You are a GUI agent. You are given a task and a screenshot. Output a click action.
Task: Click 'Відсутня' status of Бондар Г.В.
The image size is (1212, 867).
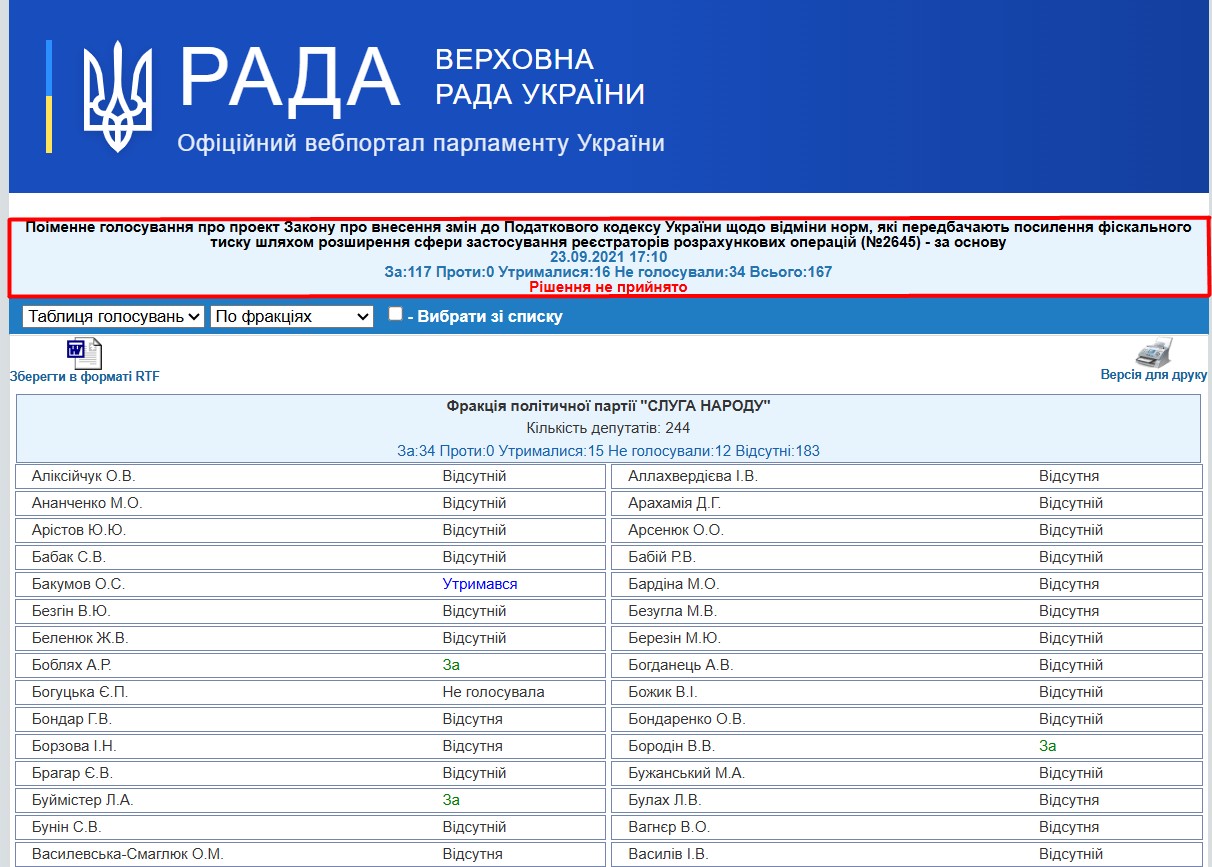click(473, 719)
